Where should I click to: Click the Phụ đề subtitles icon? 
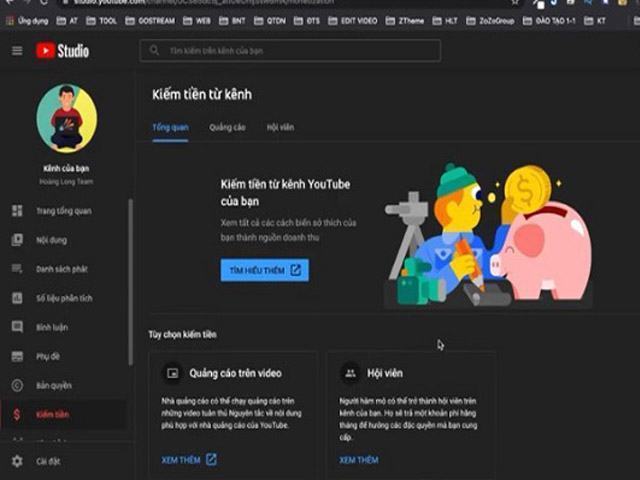click(x=17, y=356)
